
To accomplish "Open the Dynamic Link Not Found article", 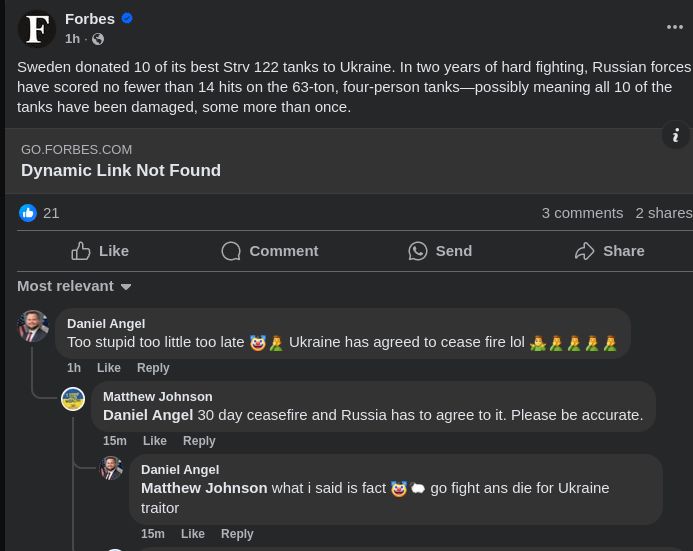I will click(121, 170).
